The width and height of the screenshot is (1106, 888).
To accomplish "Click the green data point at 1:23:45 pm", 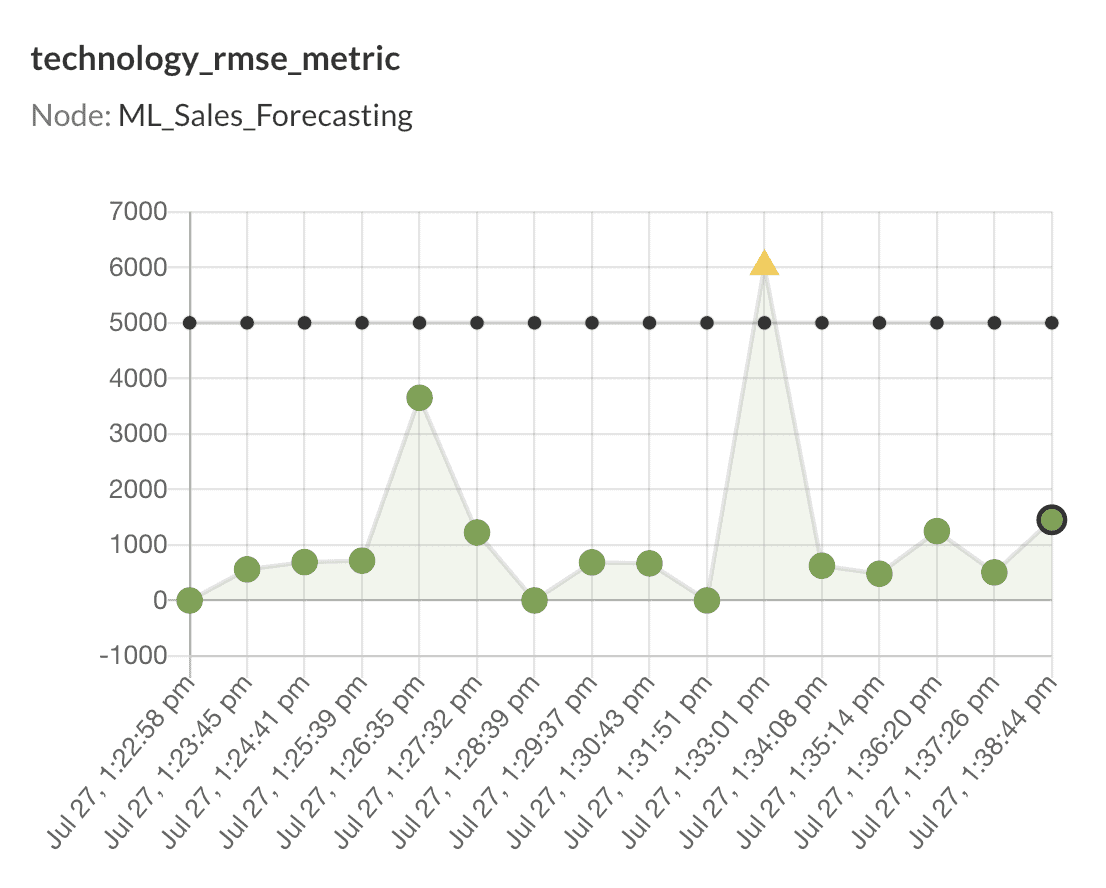I will 247,569.
